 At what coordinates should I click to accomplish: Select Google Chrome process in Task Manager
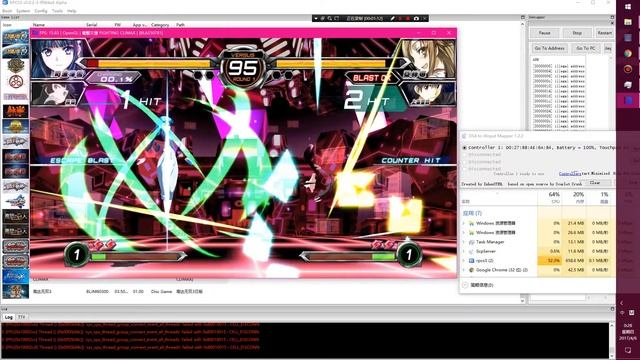coord(538,270)
